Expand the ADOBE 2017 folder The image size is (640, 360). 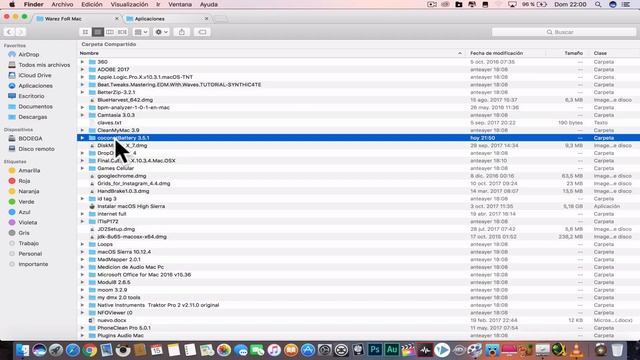(82, 69)
